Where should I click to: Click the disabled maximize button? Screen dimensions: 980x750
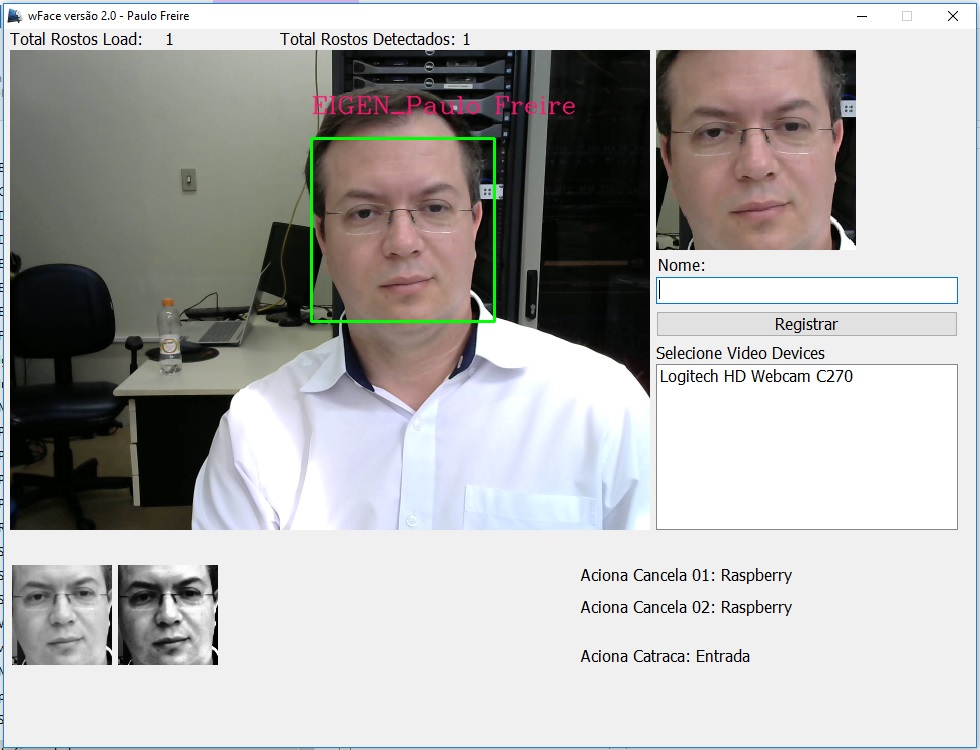[x=907, y=16]
